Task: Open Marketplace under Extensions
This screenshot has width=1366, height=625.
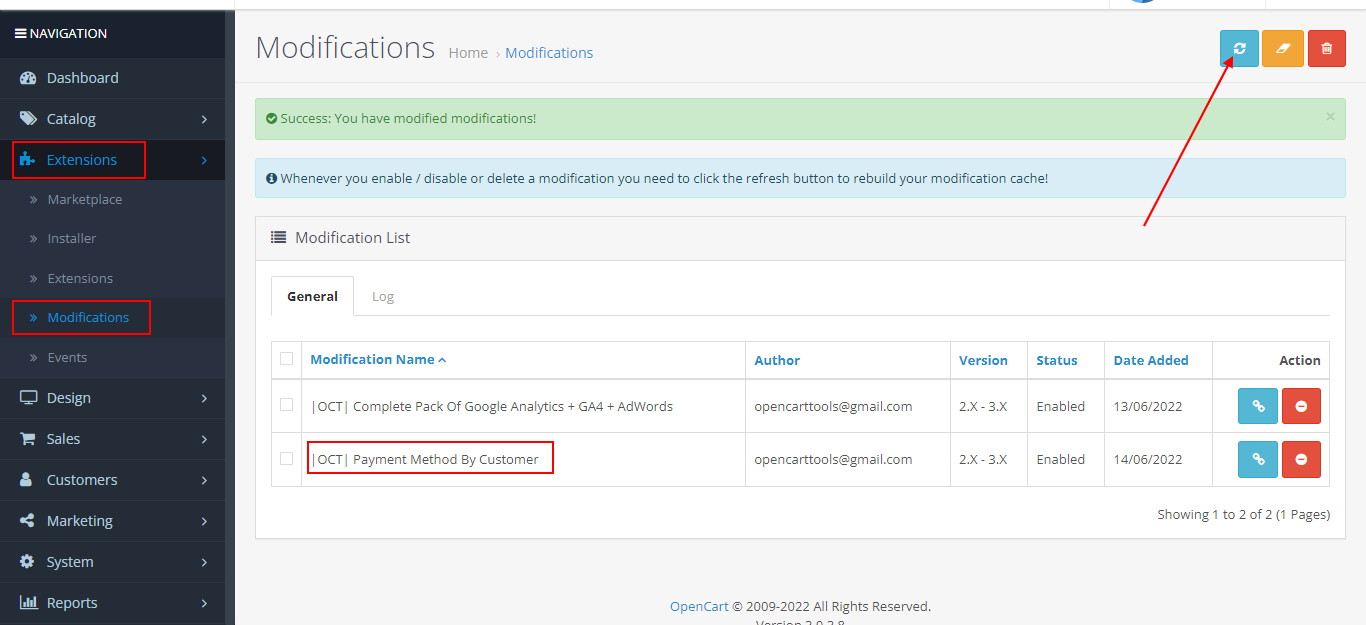Action: click(x=85, y=200)
